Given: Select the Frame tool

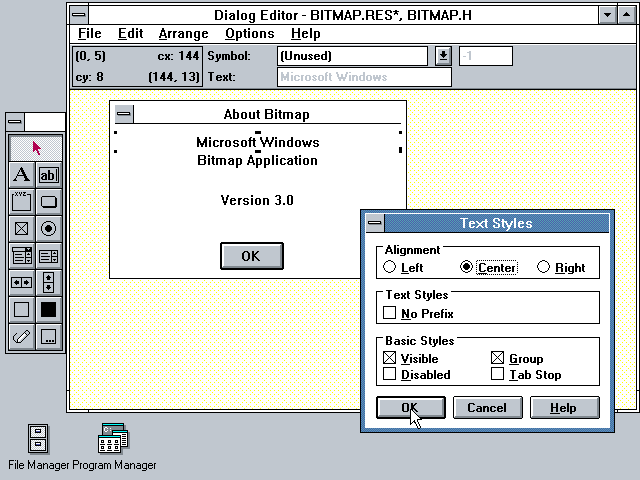Looking at the screenshot, I should click(22, 309).
